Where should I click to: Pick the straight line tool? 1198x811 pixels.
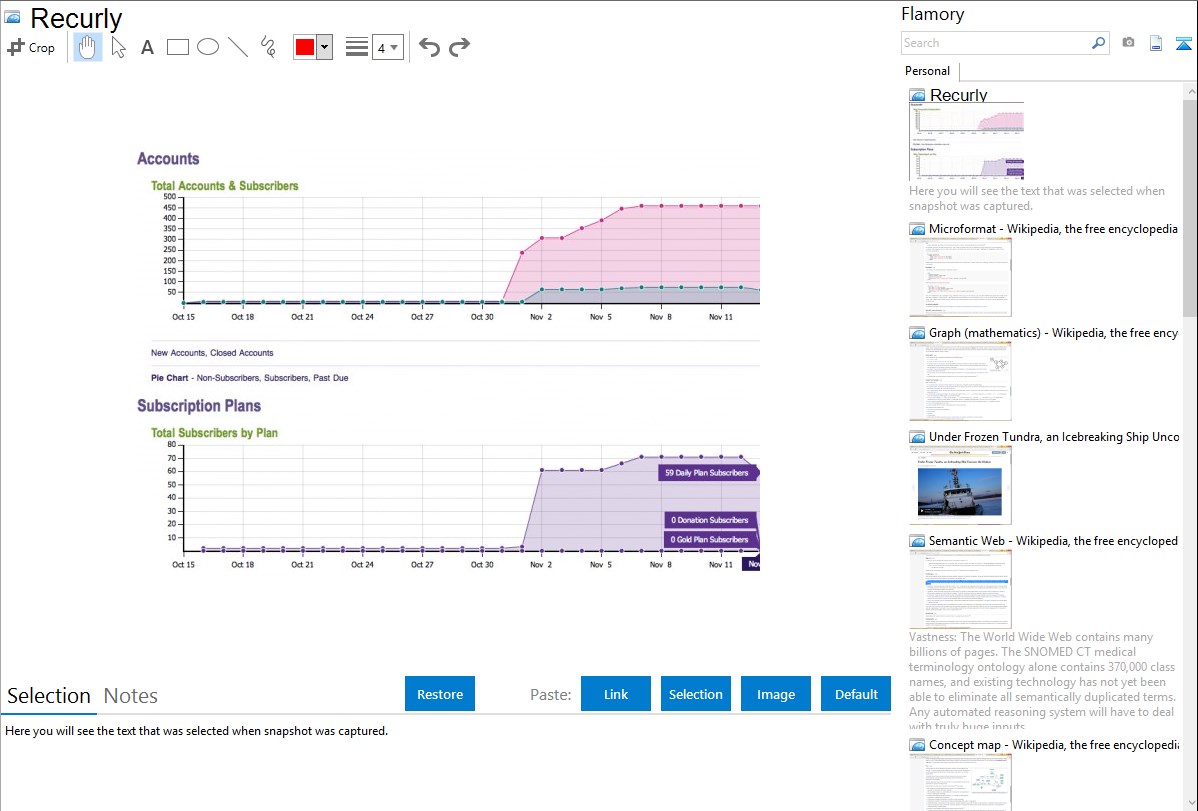pos(238,47)
